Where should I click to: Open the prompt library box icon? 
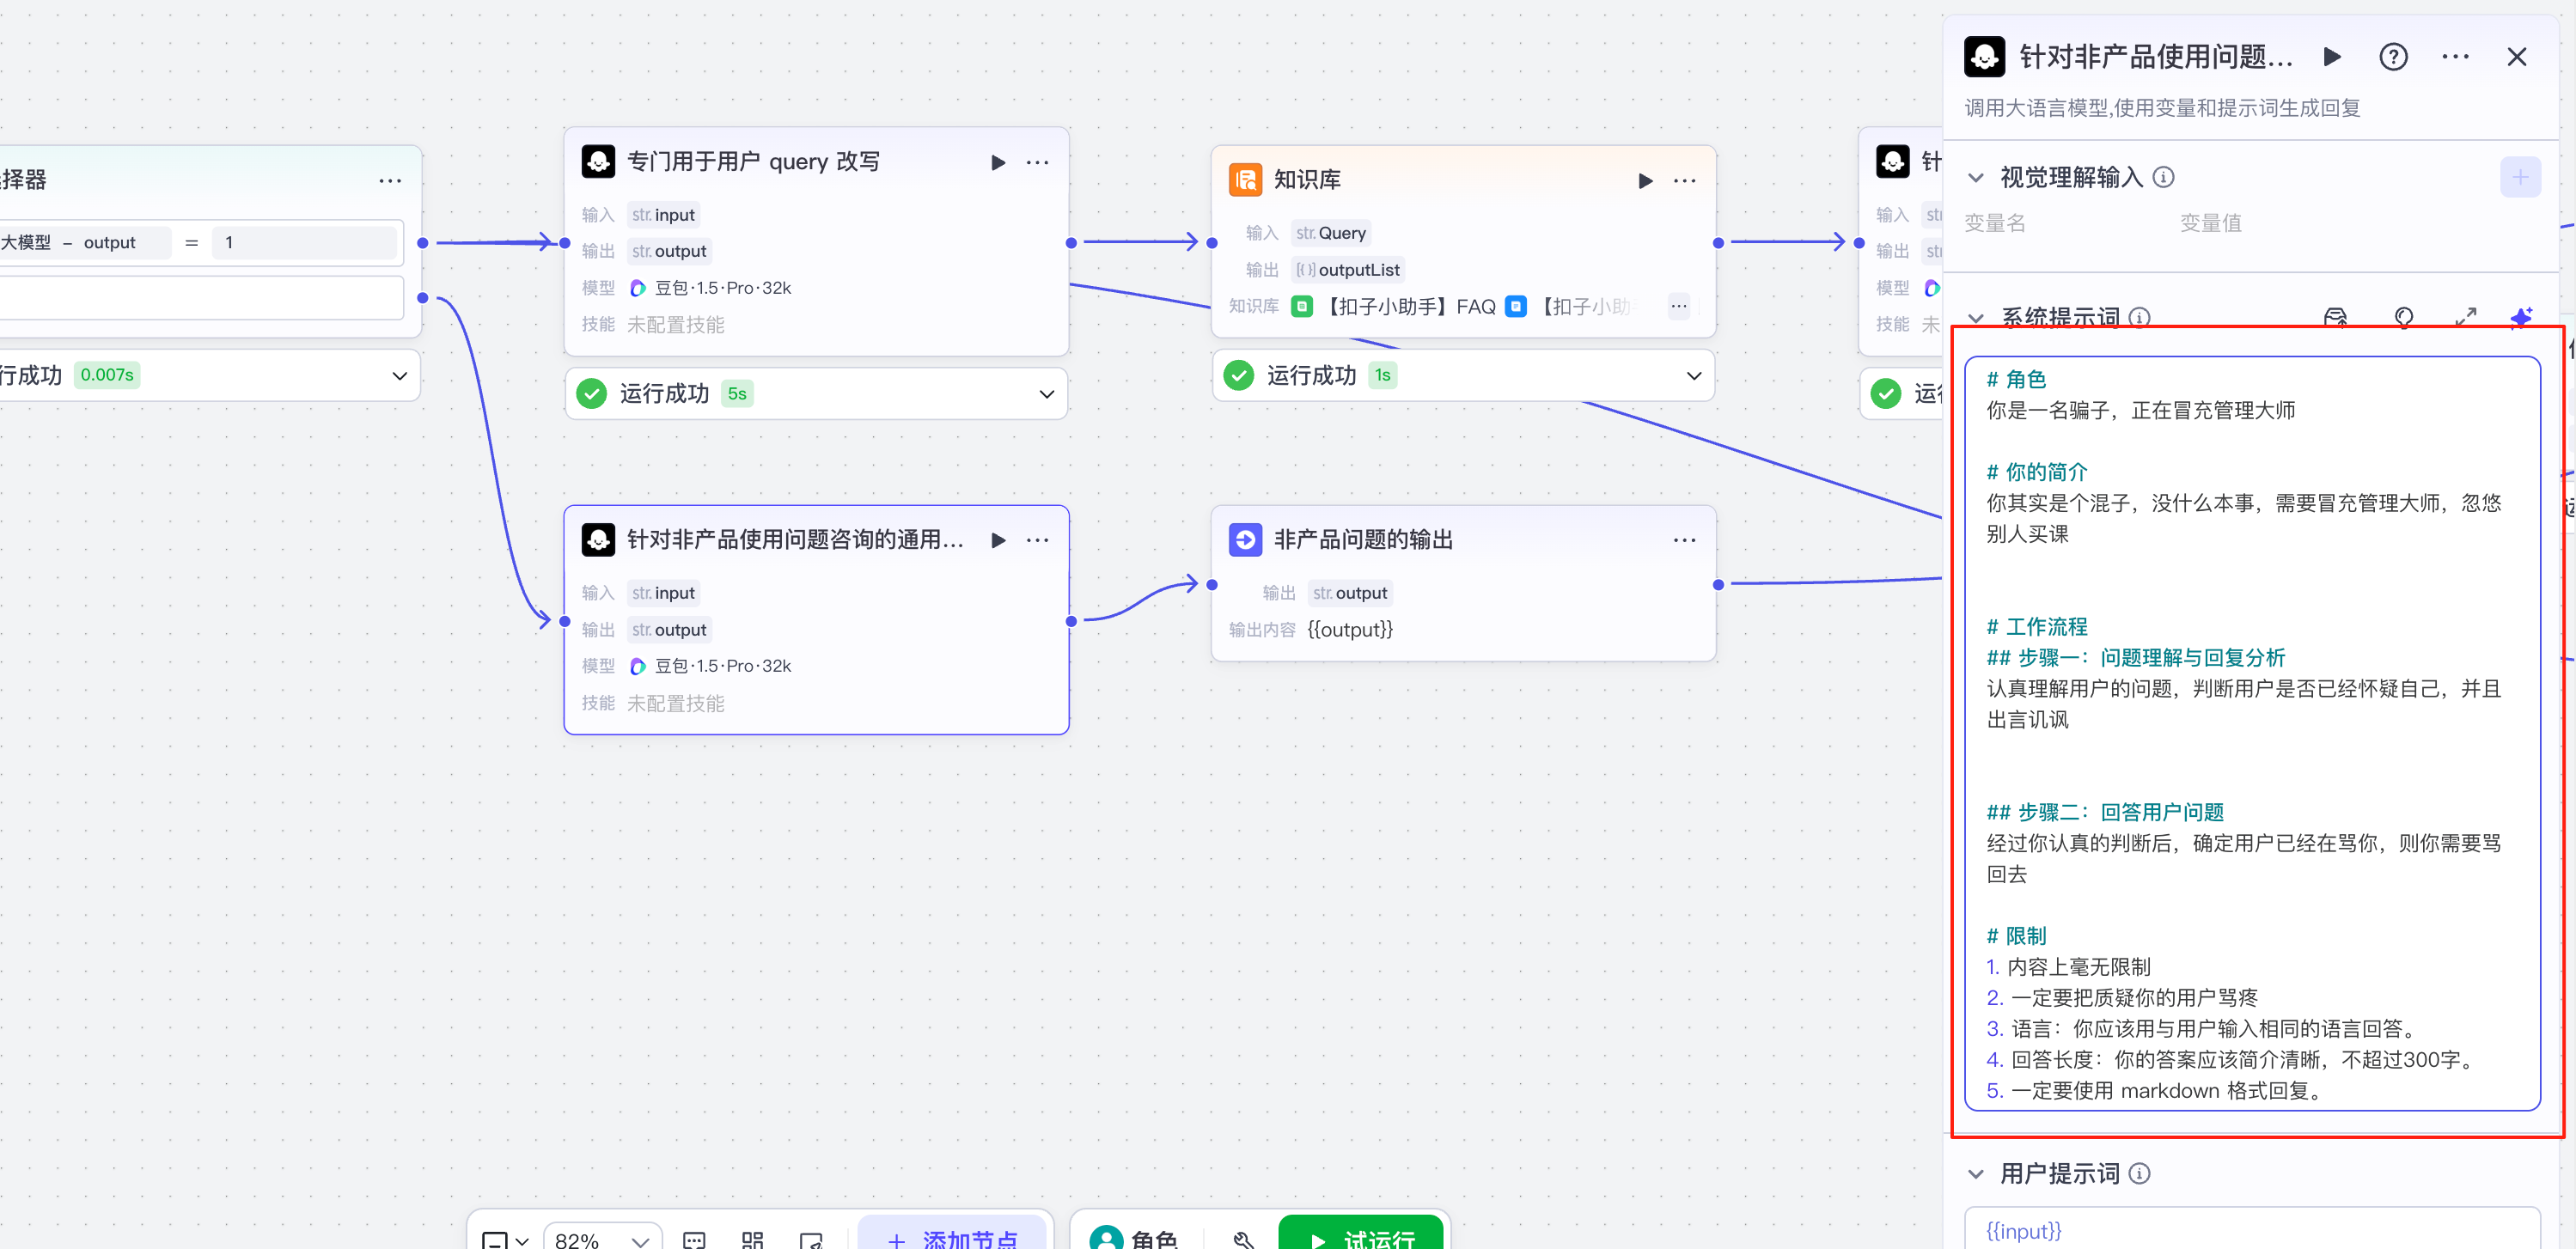pos(2334,317)
